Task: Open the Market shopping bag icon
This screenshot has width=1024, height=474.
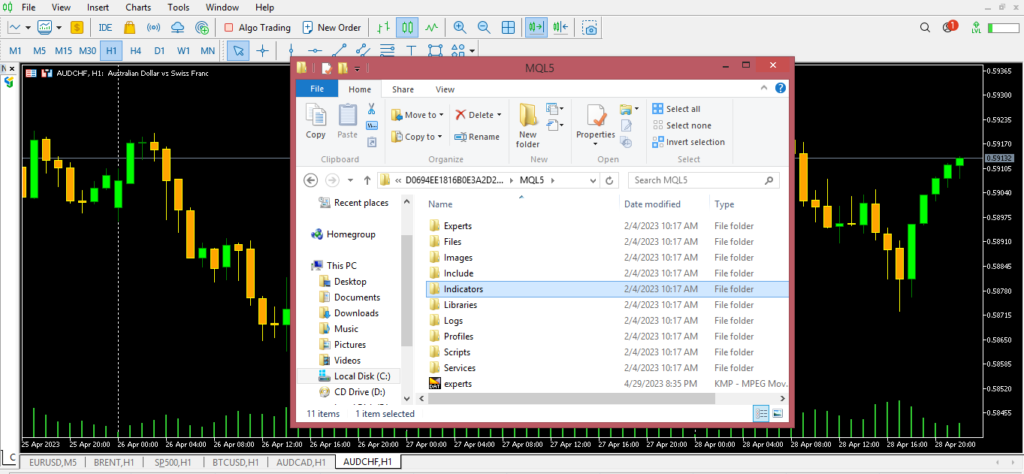Action: [128, 27]
